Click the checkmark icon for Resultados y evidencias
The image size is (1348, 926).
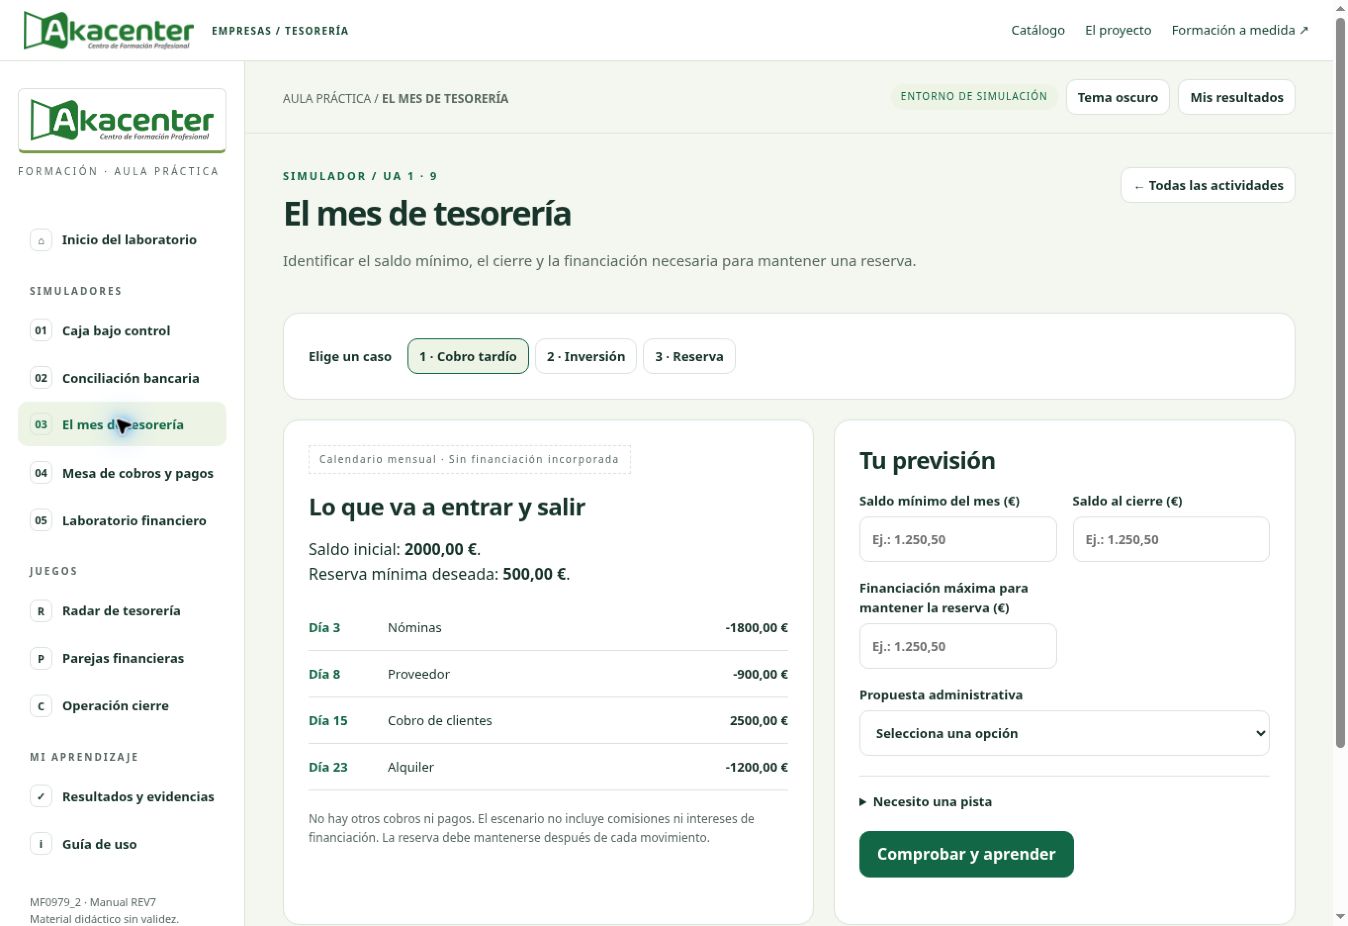(41, 796)
